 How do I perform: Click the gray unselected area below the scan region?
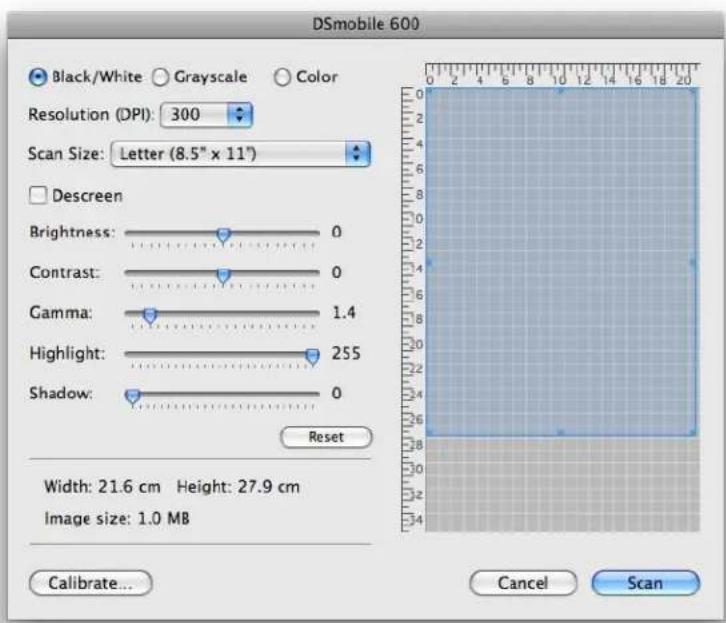click(x=562, y=485)
